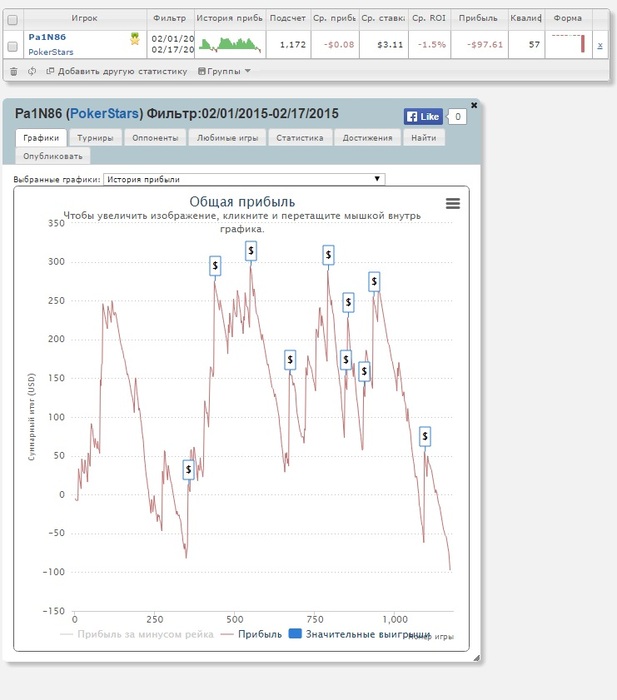
Task: Switch to the Опубликовать tab
Action: [x=53, y=156]
